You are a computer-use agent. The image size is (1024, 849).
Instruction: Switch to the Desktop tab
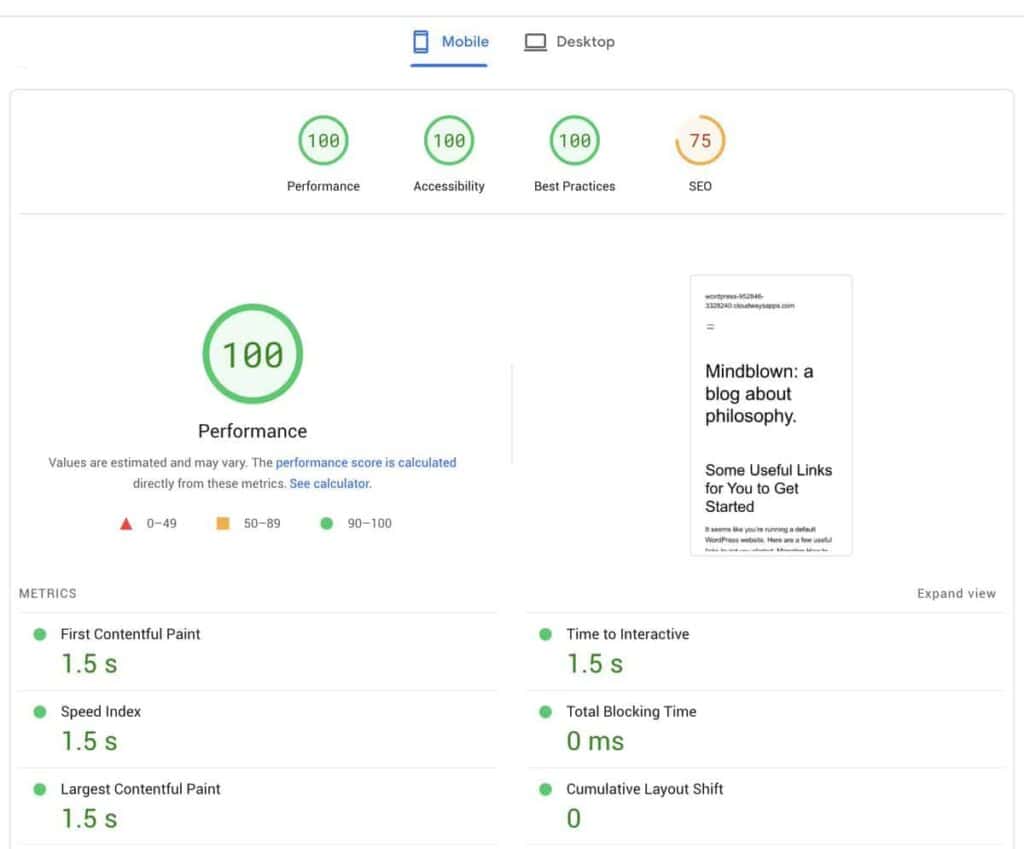pos(570,42)
